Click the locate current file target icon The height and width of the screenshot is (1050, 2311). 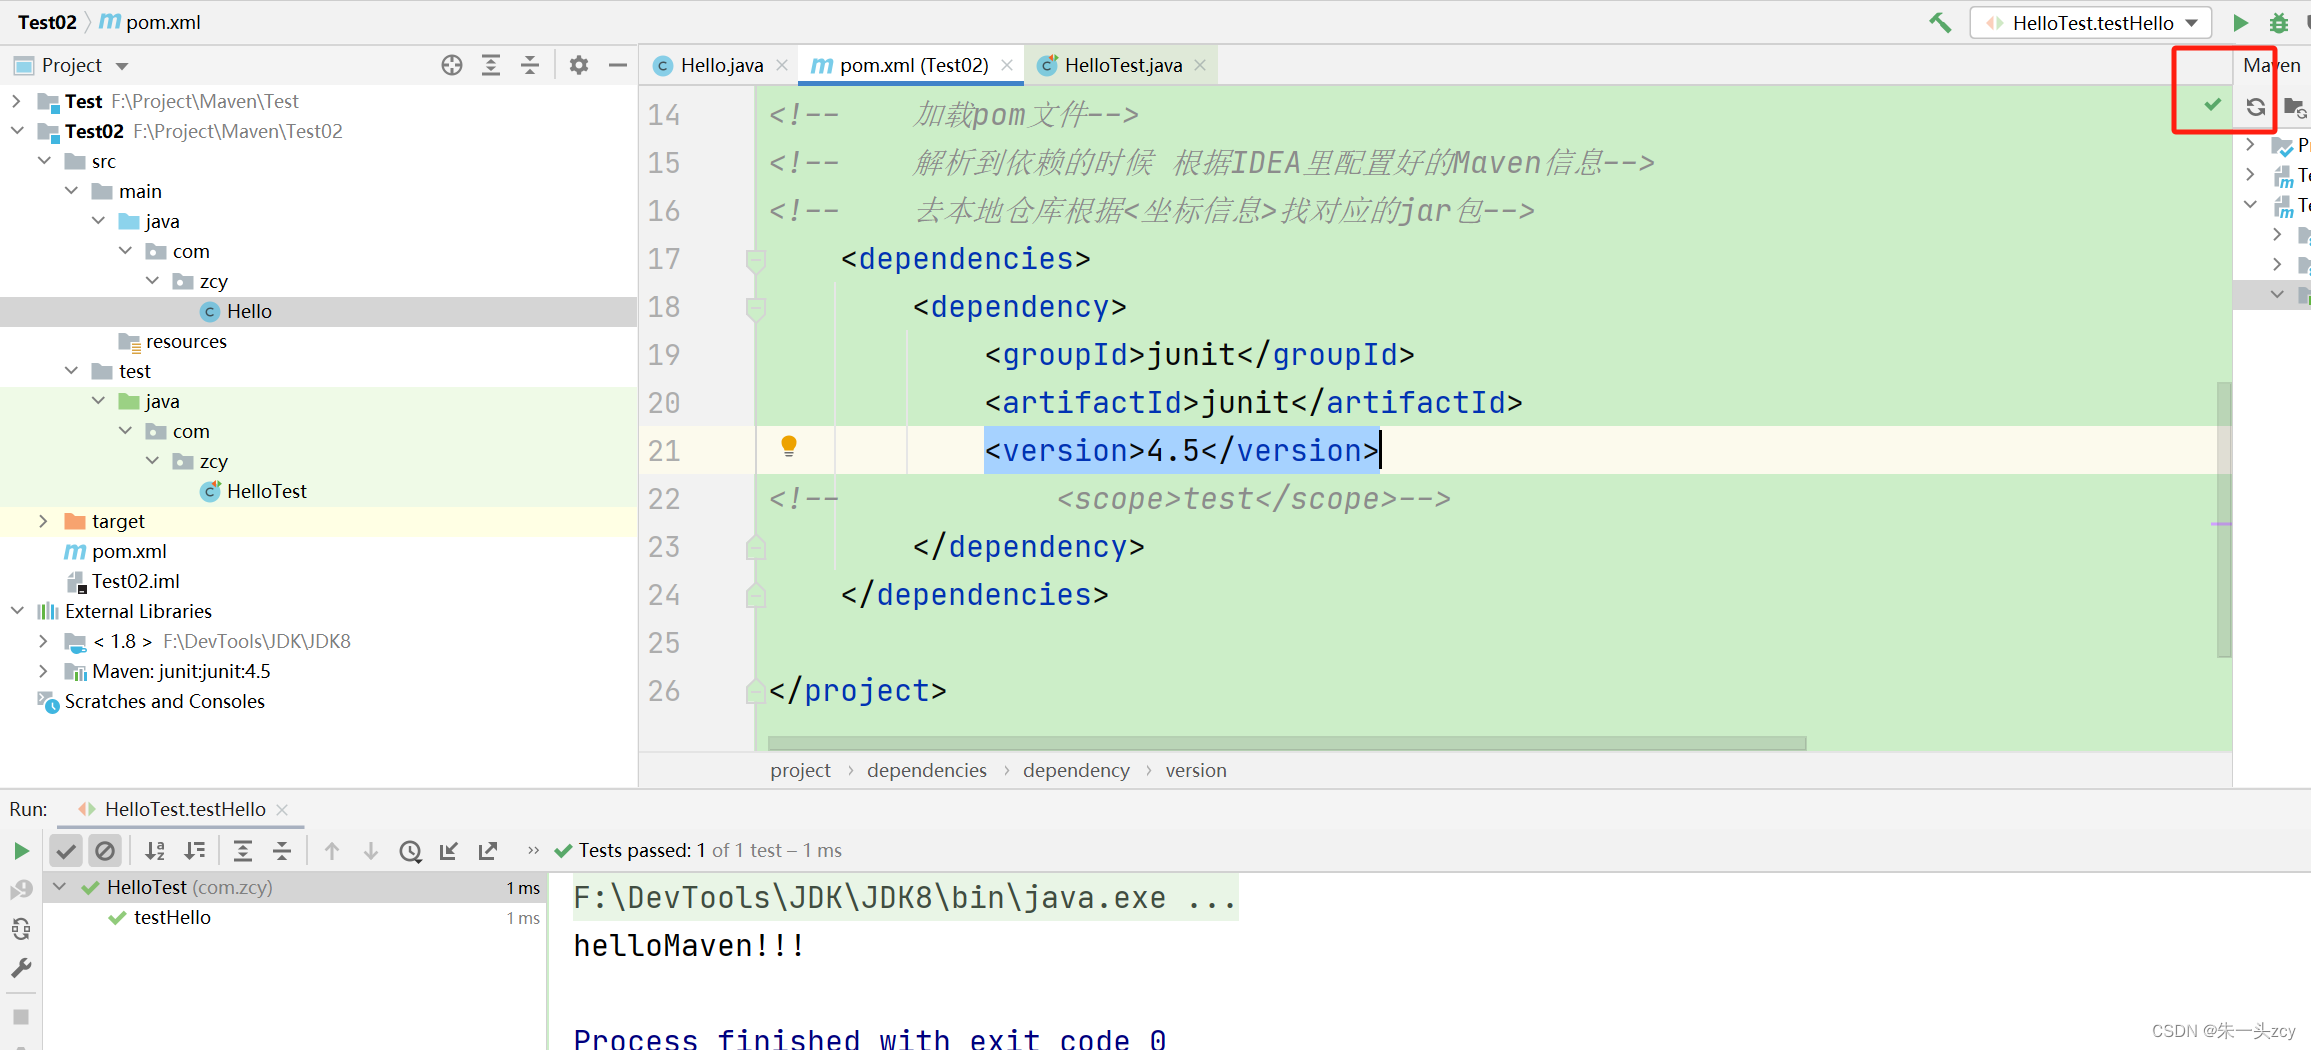(452, 65)
